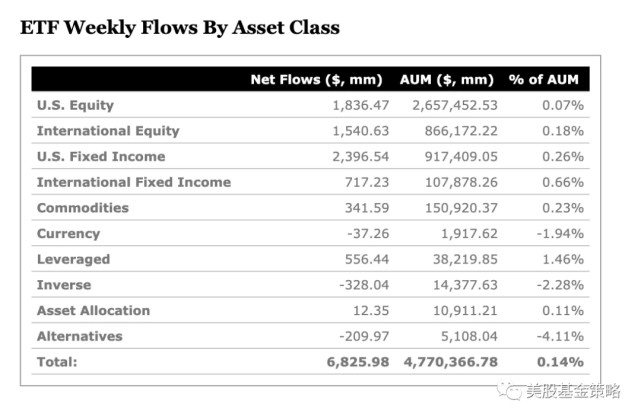Select the 'Total:' row label

point(57,362)
